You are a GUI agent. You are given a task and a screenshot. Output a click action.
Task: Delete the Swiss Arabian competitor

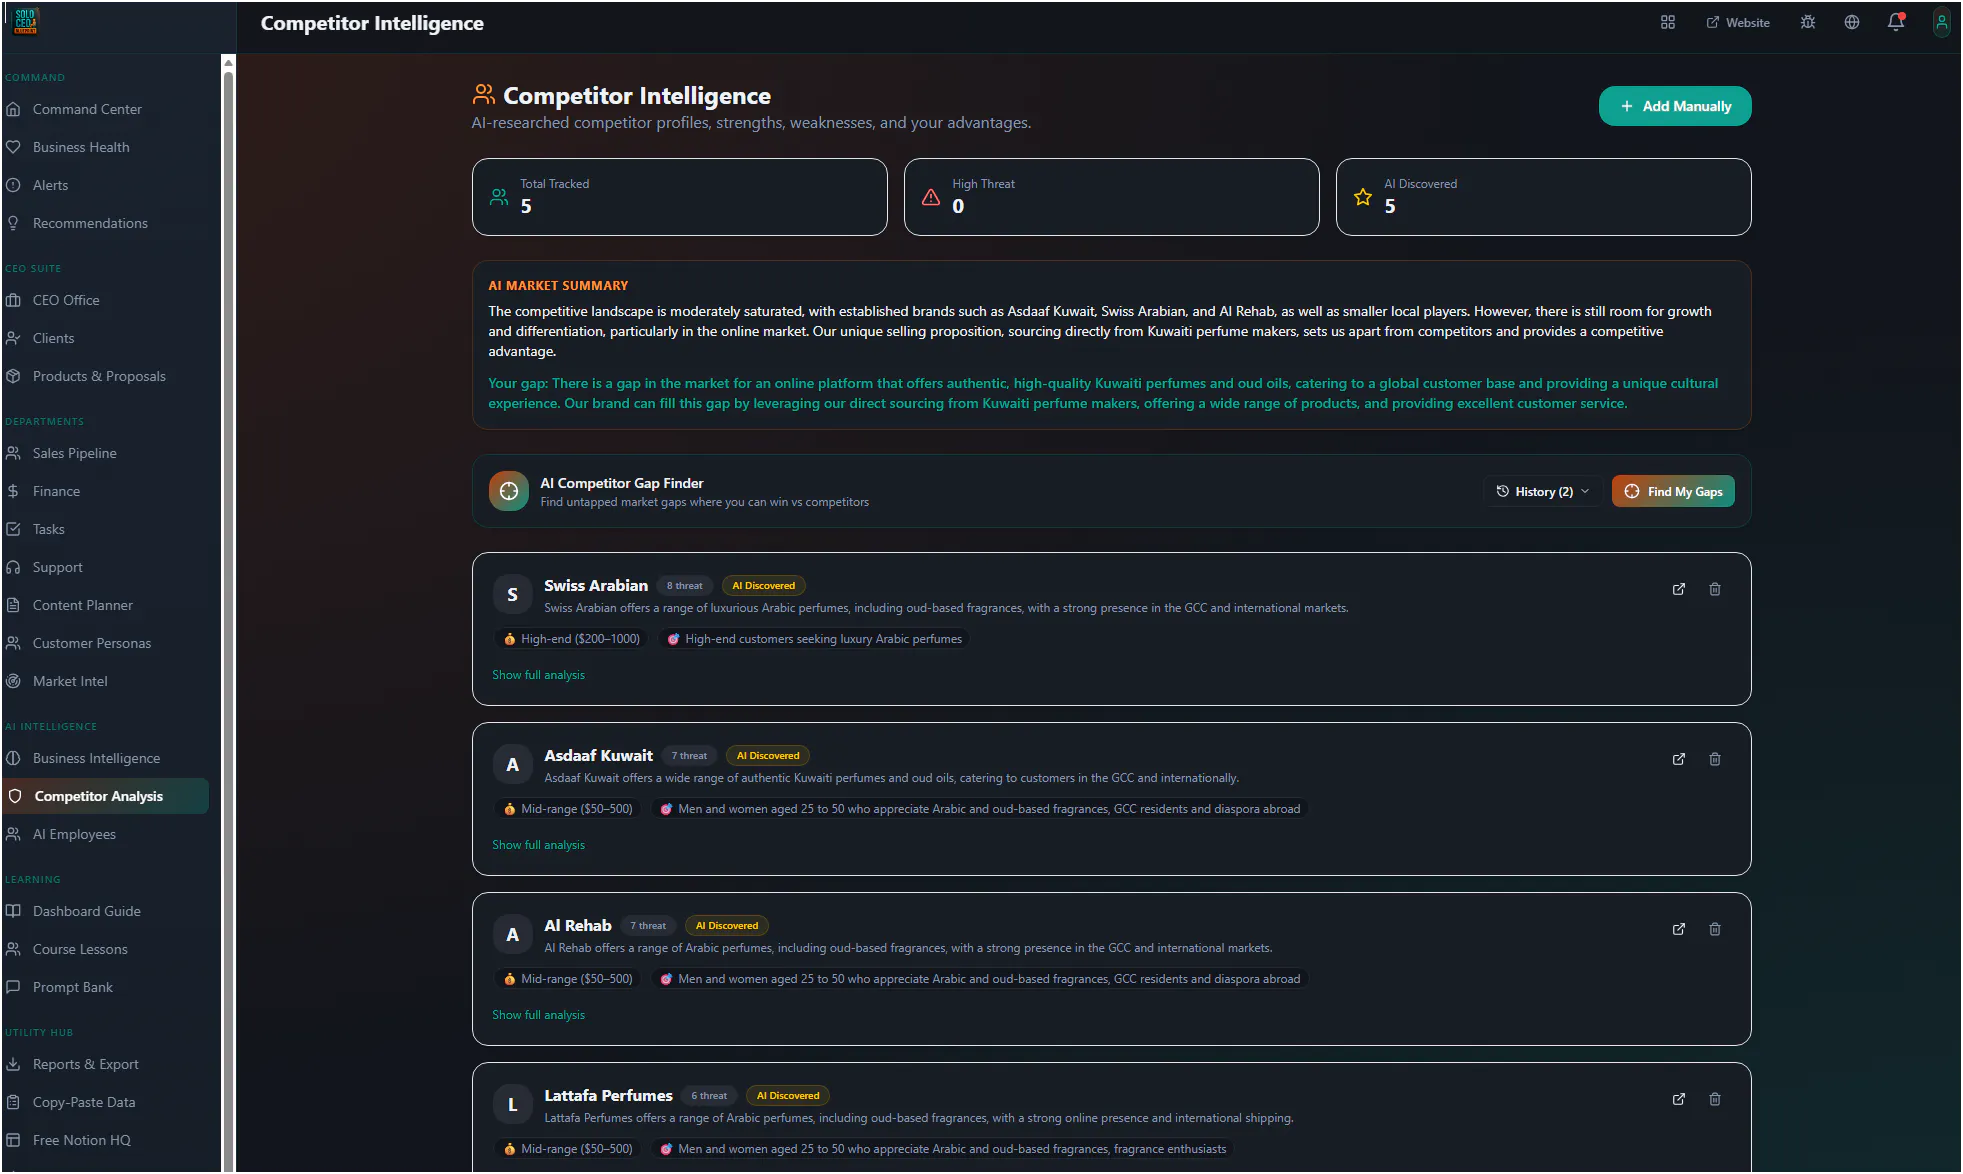coord(1715,589)
